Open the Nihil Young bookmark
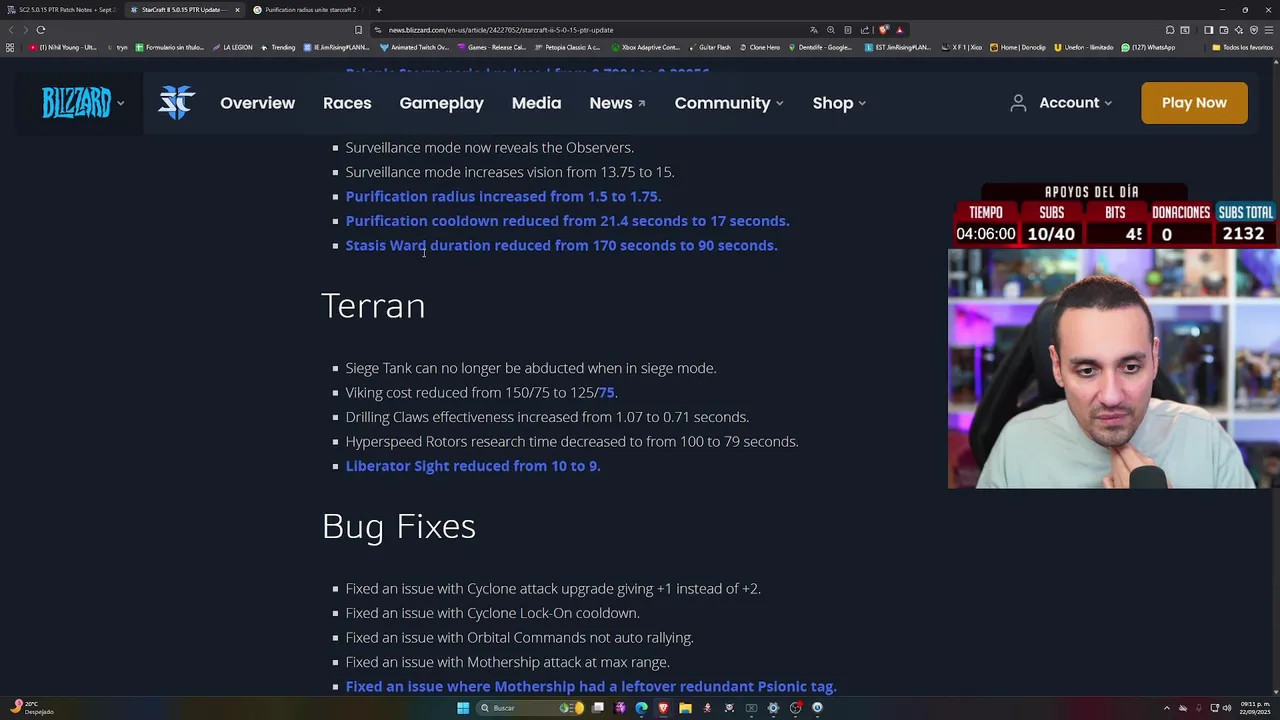 click(62, 47)
